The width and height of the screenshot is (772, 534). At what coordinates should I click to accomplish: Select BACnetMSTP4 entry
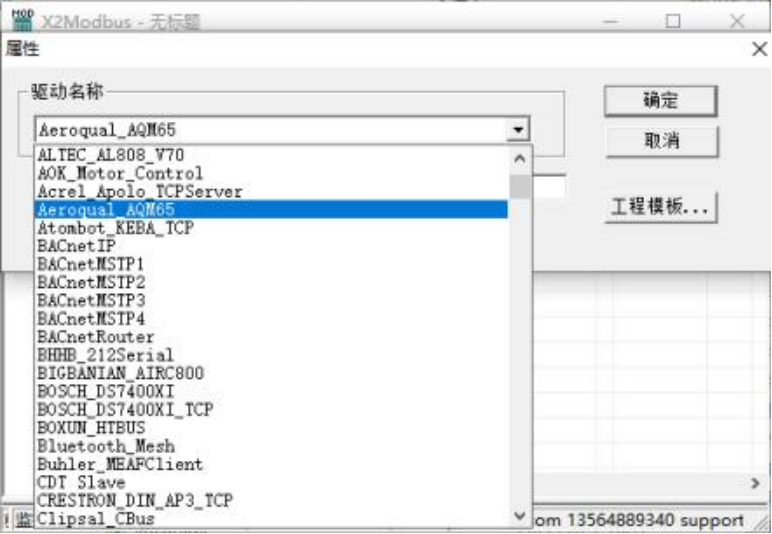point(272,318)
